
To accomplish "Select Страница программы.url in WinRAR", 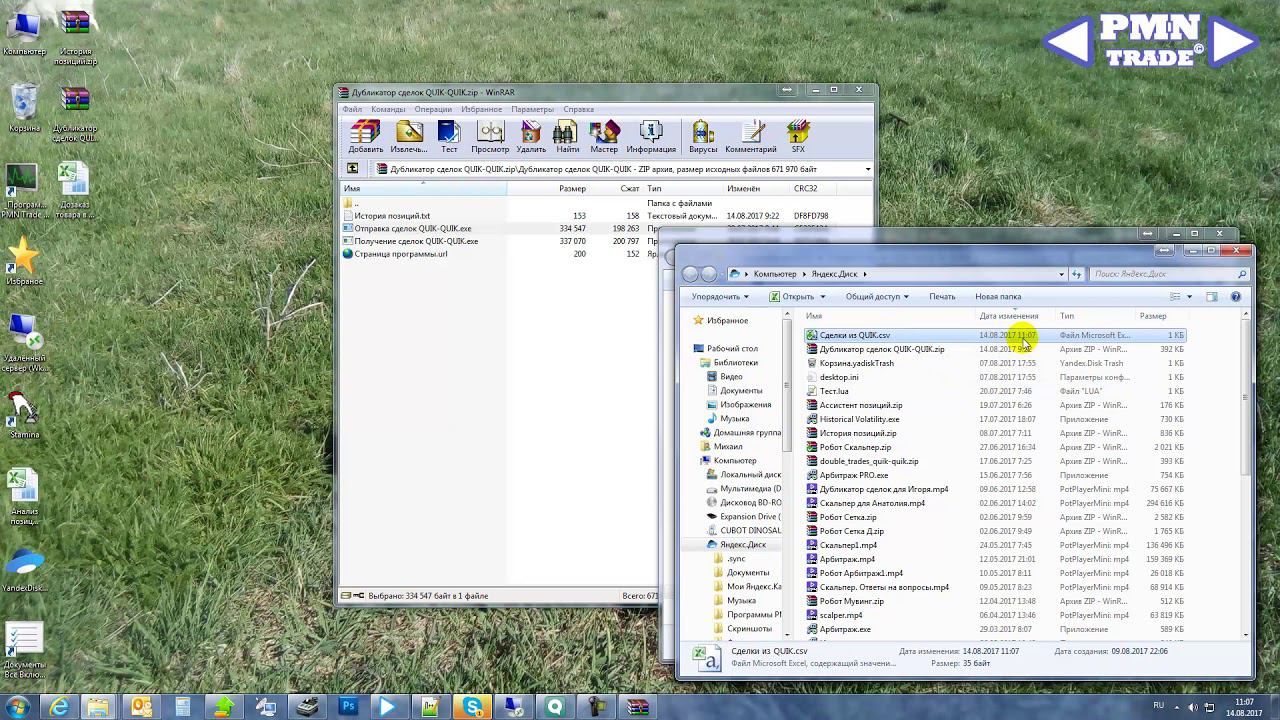I will 400,254.
